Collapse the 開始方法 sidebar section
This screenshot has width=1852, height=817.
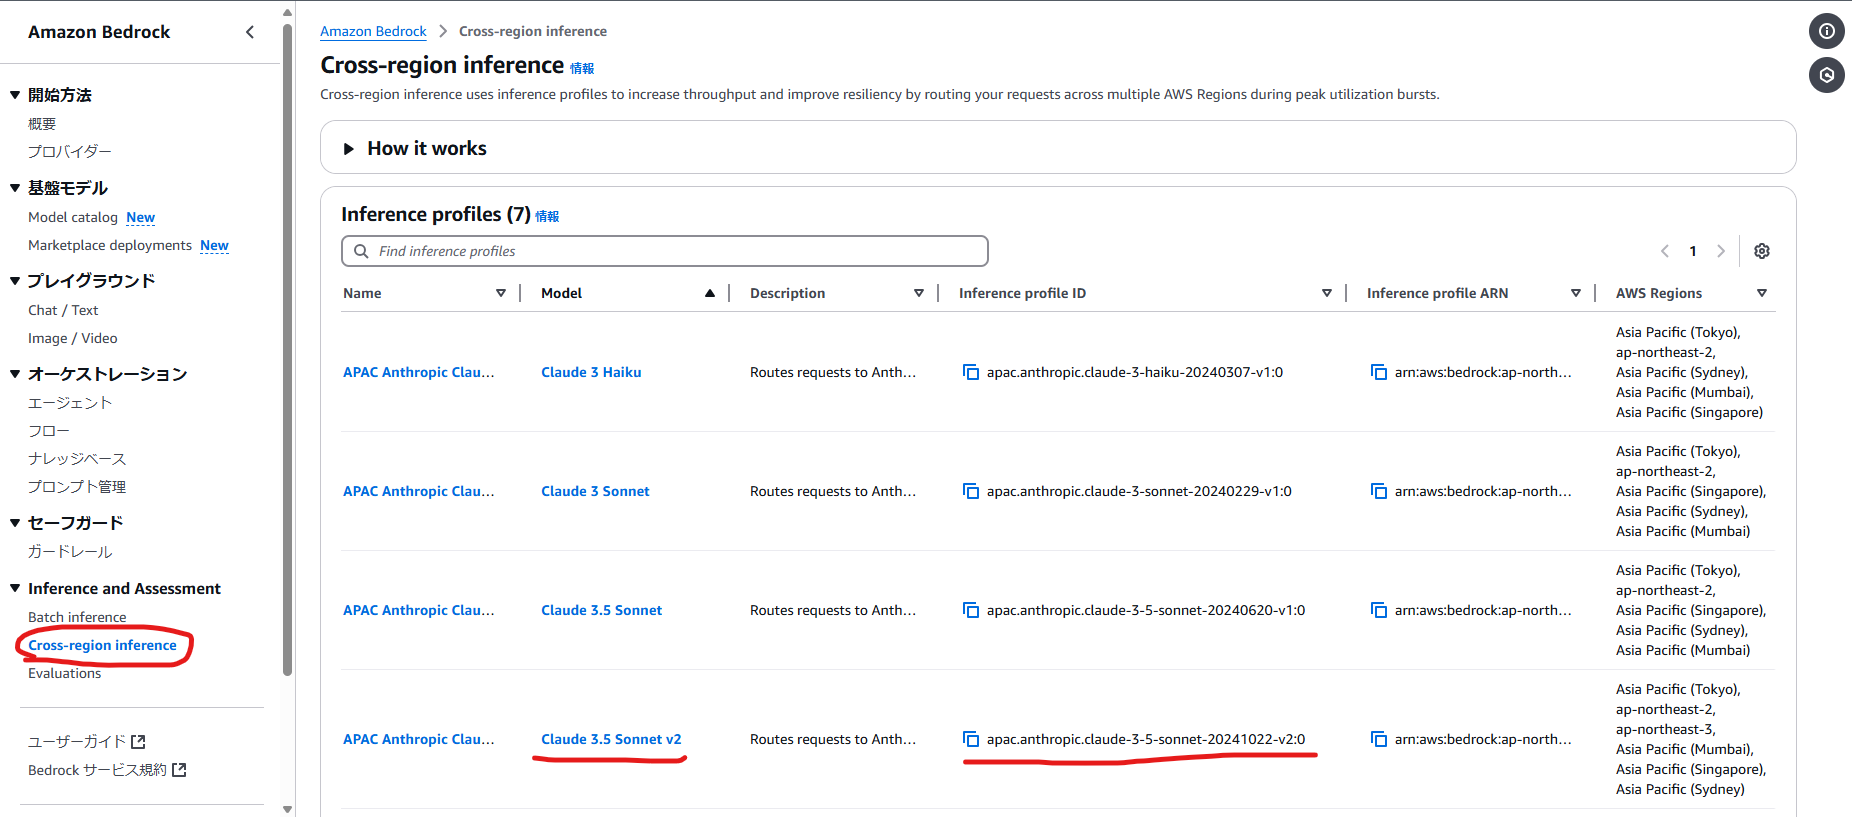(x=15, y=95)
